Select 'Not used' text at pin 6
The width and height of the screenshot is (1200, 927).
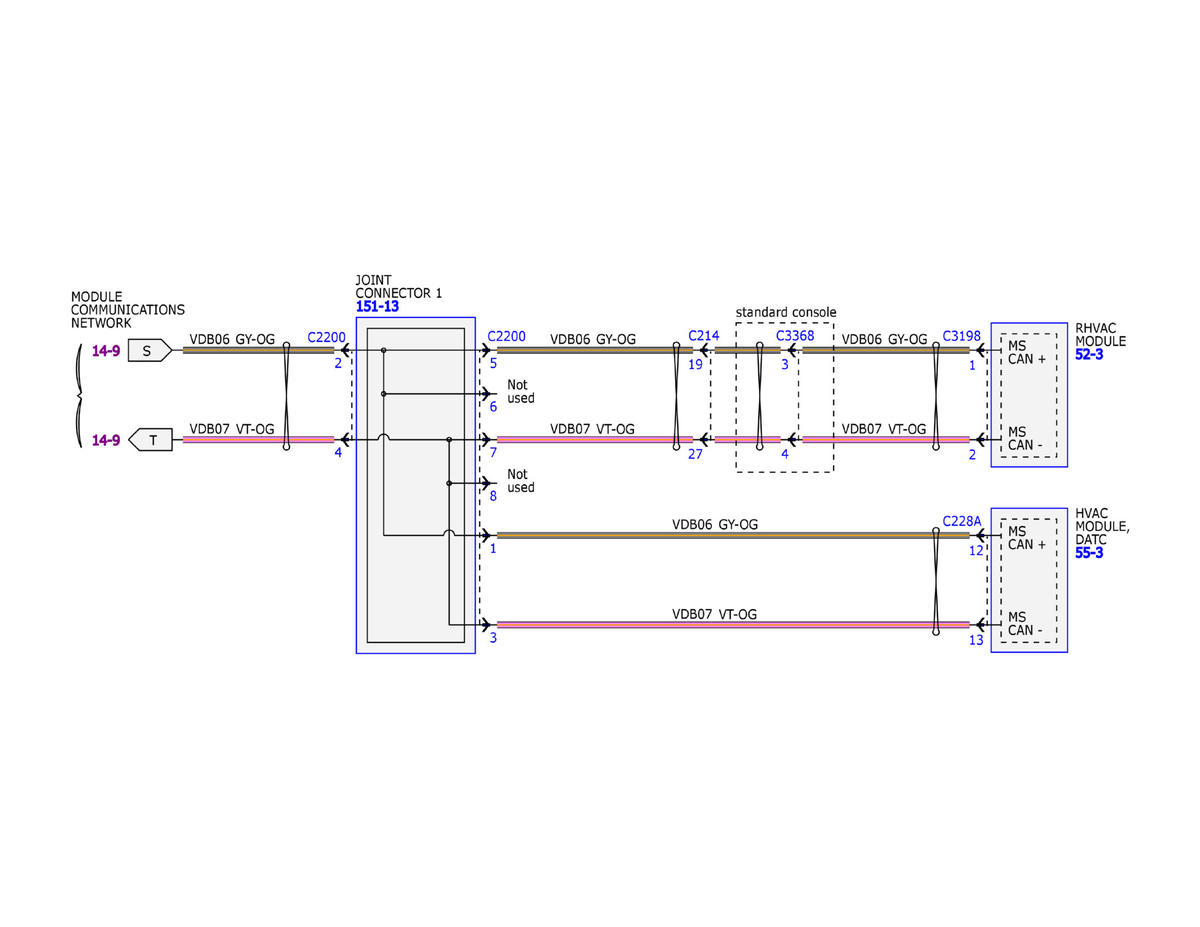[521, 391]
